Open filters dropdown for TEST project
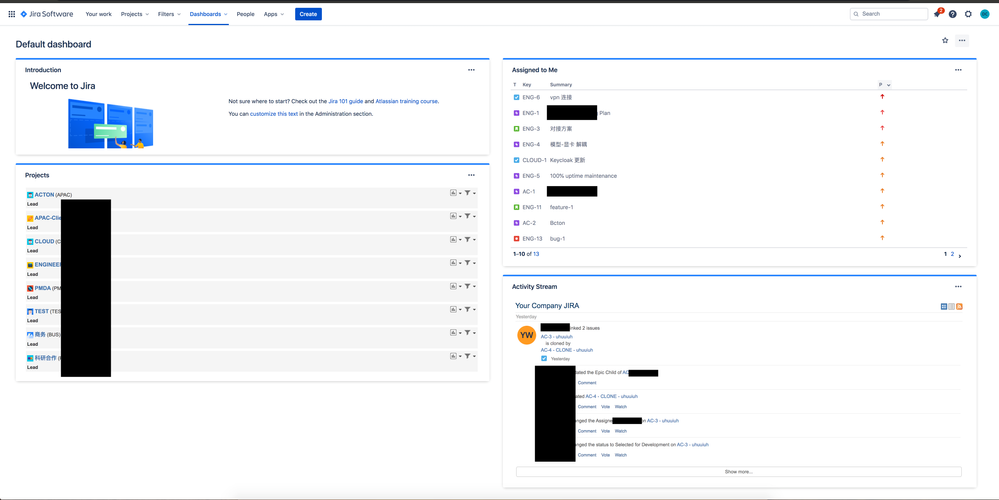 pos(470,310)
